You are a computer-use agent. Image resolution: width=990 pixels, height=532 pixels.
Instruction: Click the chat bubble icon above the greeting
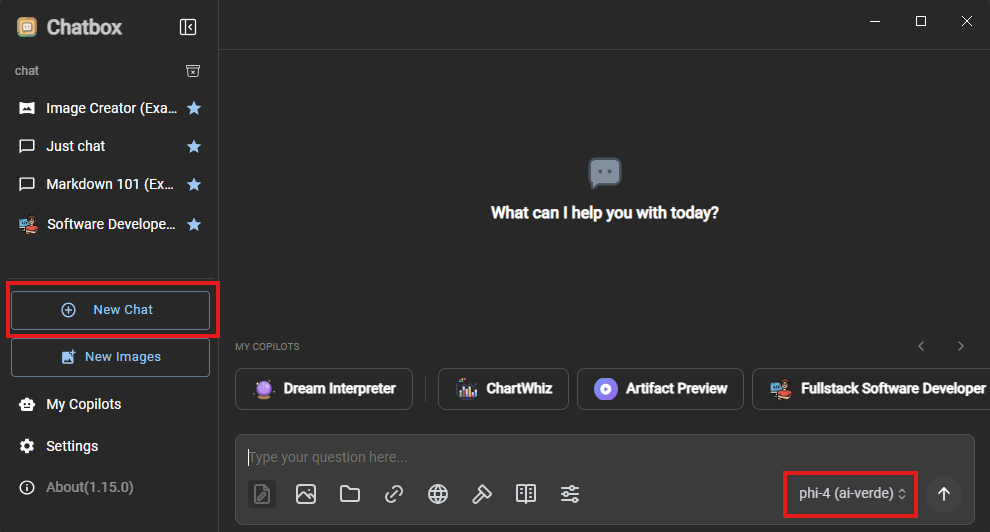[x=604, y=172]
